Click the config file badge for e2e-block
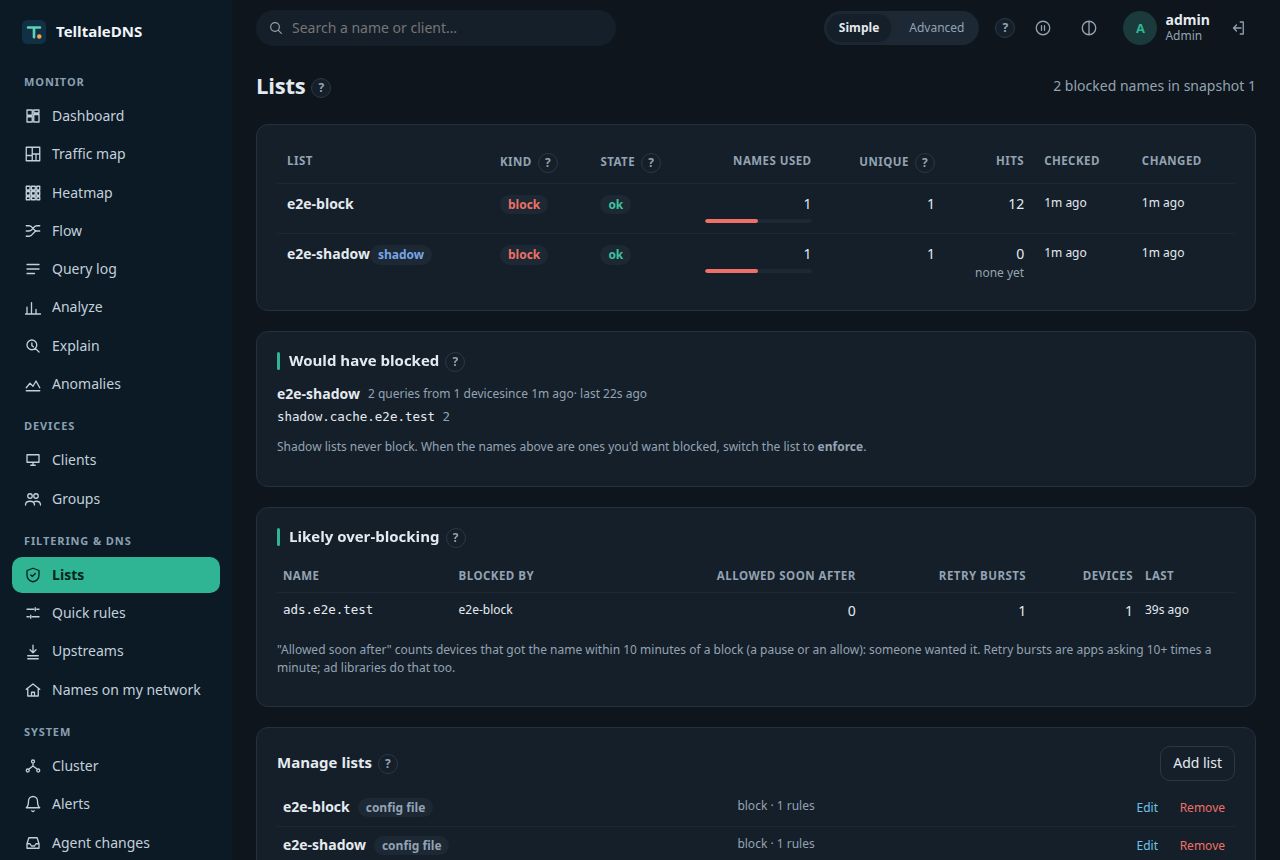 click(395, 808)
